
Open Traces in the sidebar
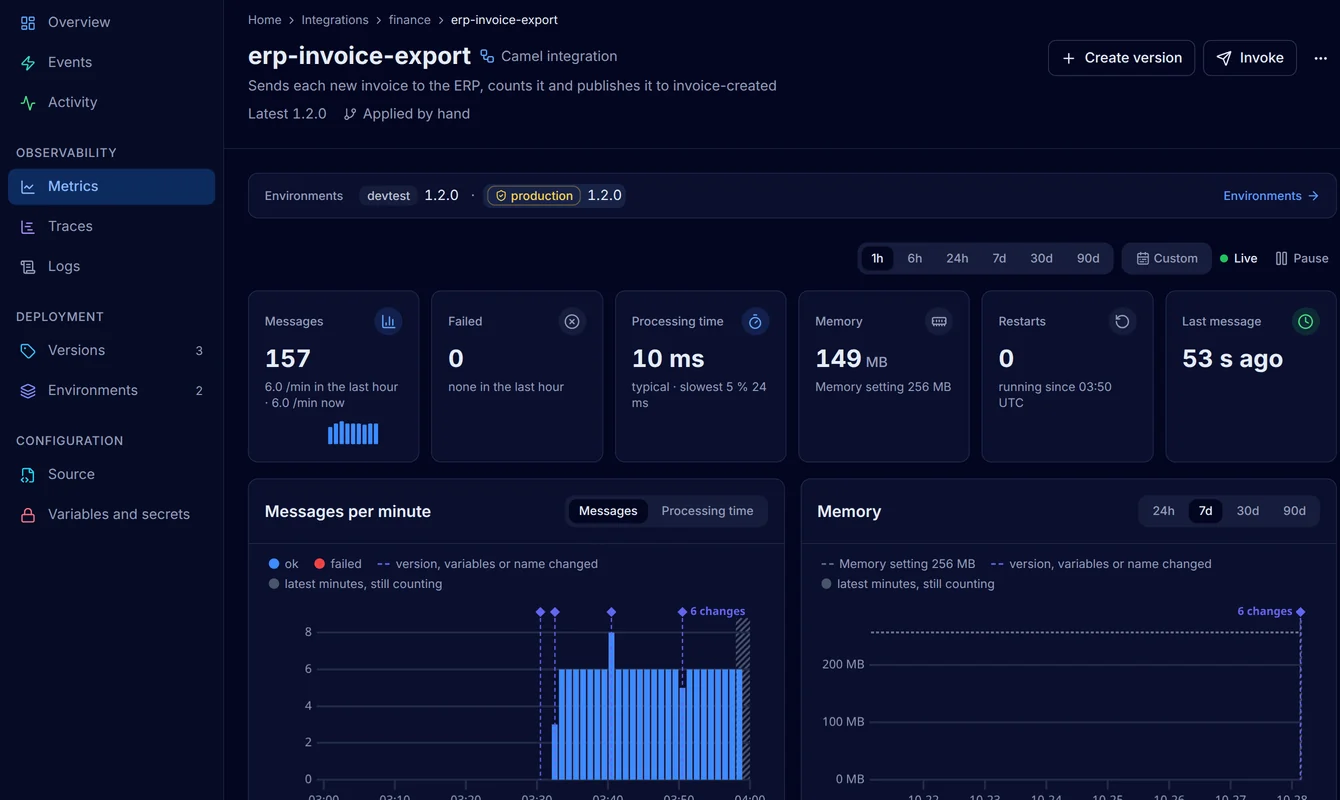[111, 226]
